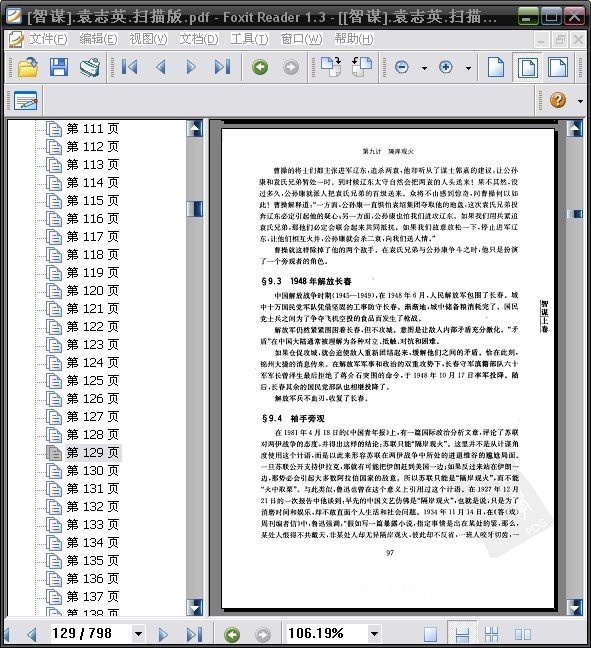Set actual size page view icon
Viewport: 591px width, 648px height.
496,67
